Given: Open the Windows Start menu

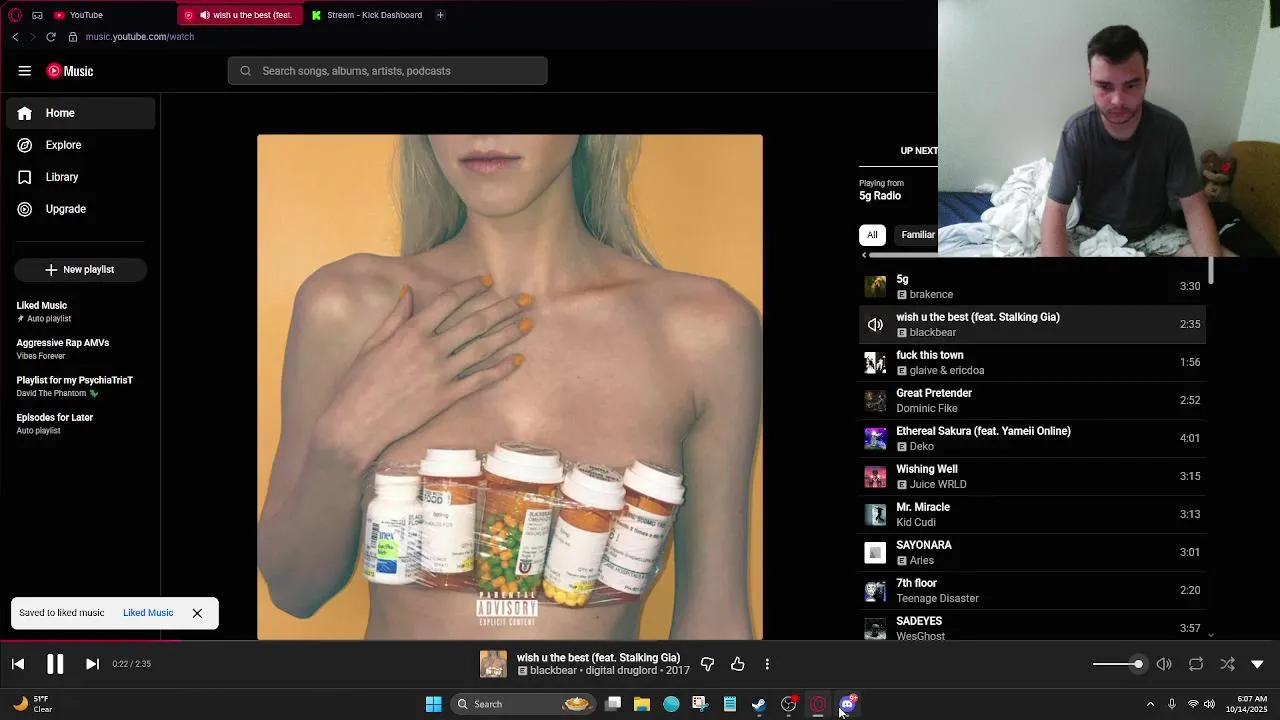Looking at the screenshot, I should click(x=433, y=704).
